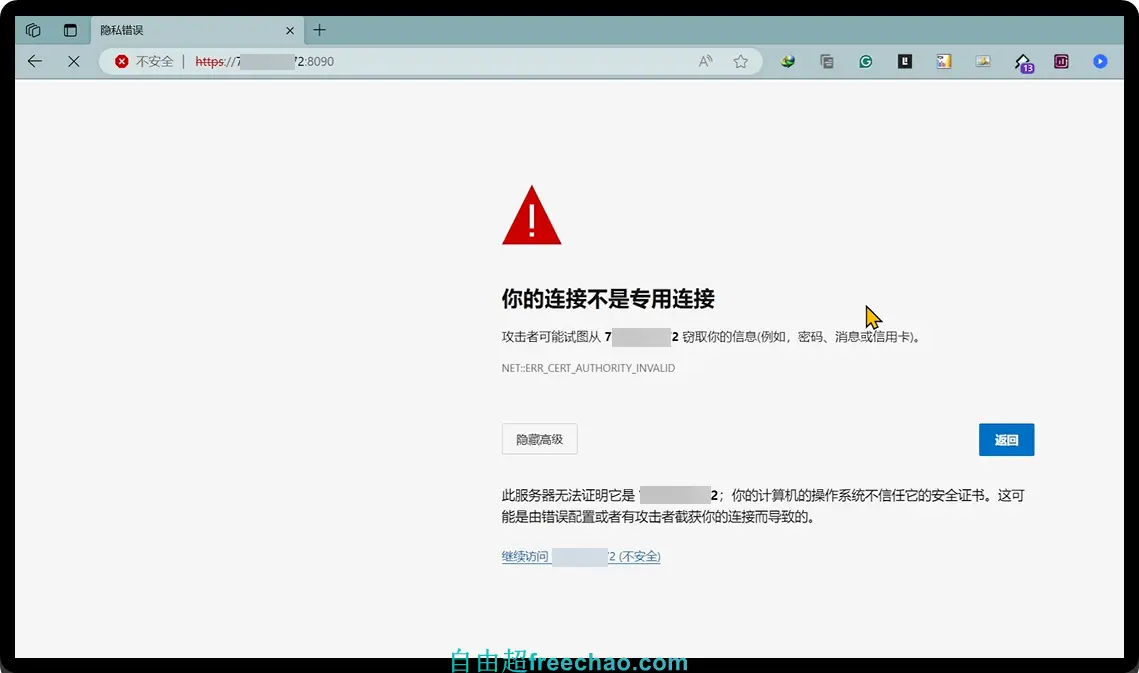Image resolution: width=1139 pixels, height=673 pixels.
Task: Open the Internet Download Manager extension
Action: (x=787, y=61)
